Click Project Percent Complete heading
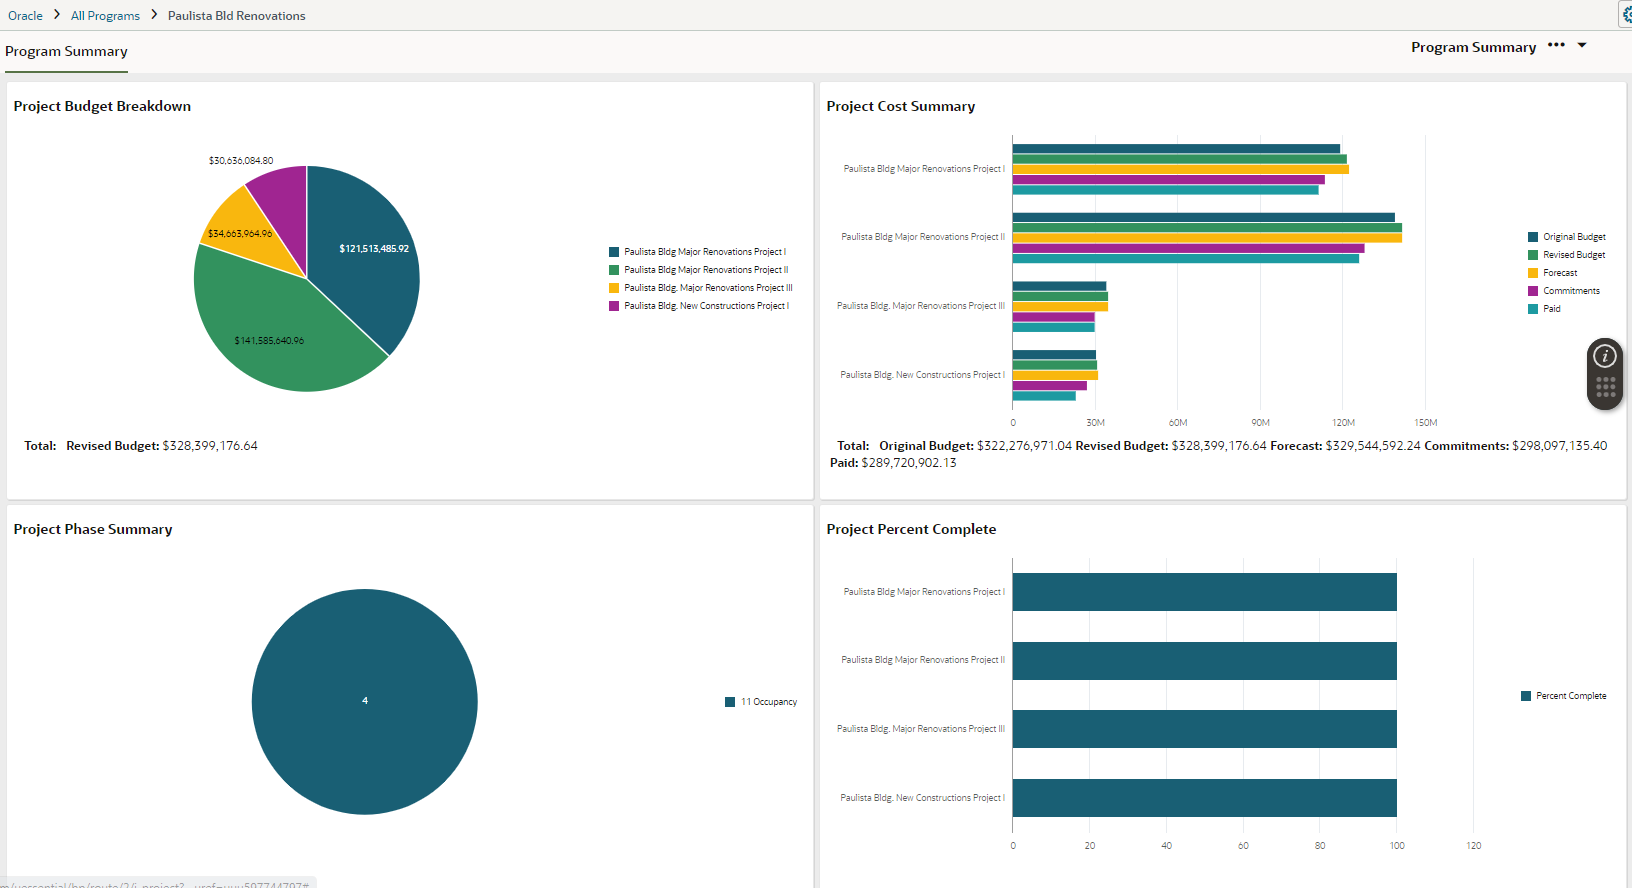Screen dimensions: 1632x888 911,529
